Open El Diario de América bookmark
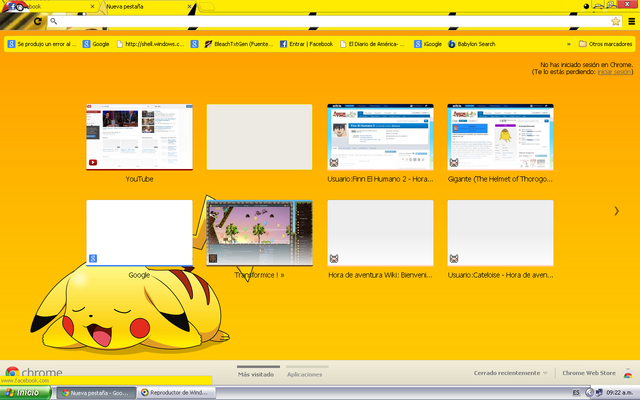Screen dimensions: 640x400 [x=373, y=44]
